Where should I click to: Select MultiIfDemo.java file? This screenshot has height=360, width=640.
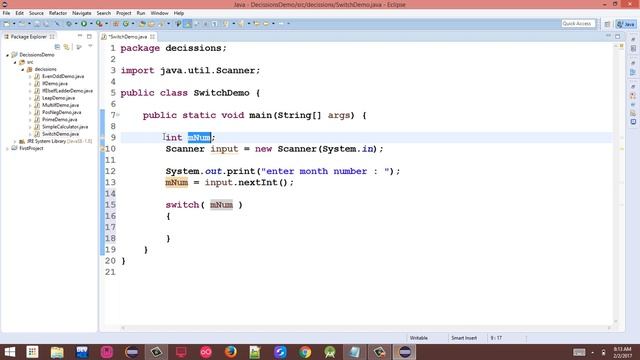(x=60, y=105)
